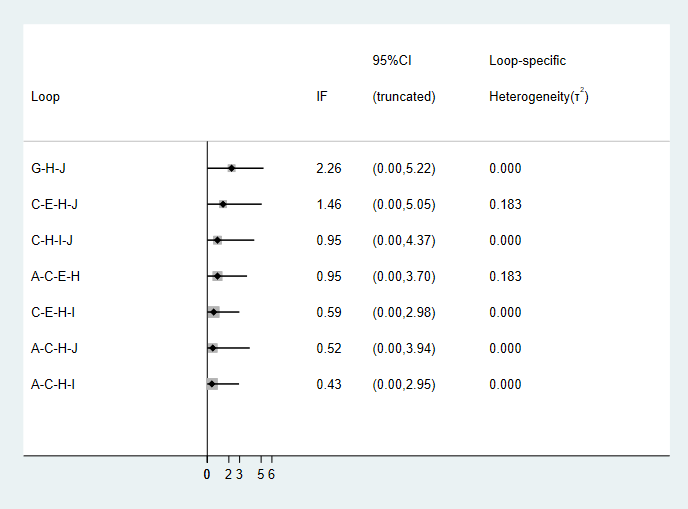Click the Loop-specific Heterogeneity header
The width and height of the screenshot is (688, 509).
click(539, 78)
